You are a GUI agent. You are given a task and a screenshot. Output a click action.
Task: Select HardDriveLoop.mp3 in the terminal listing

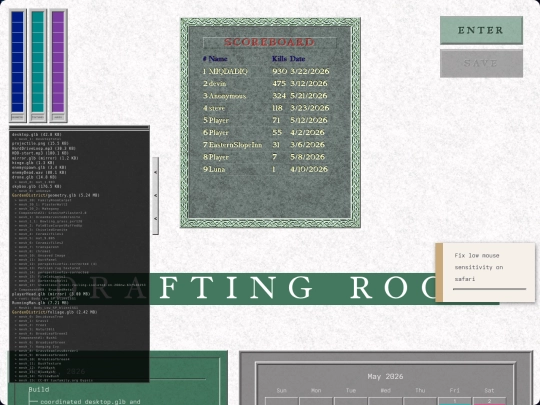pyautogui.click(x=43, y=148)
